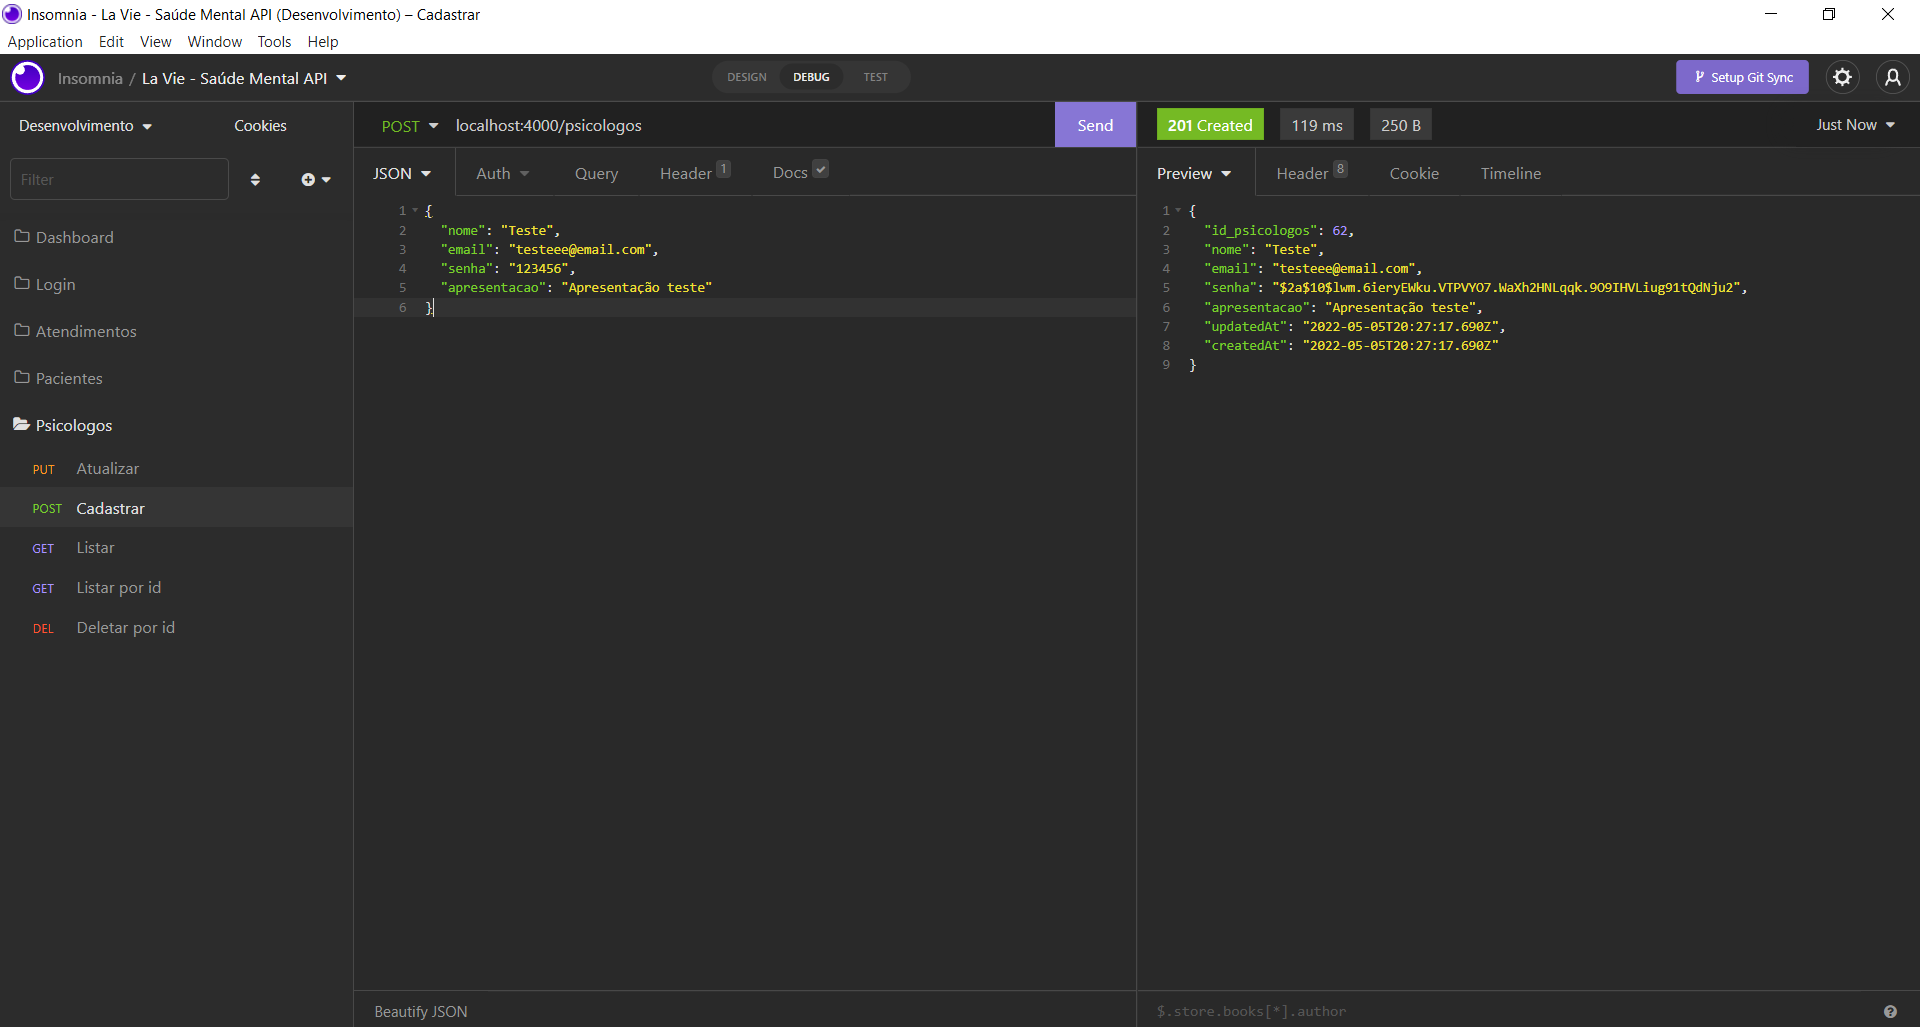The height and width of the screenshot is (1027, 1920).
Task: Open the create new request plus icon
Action: 315,180
